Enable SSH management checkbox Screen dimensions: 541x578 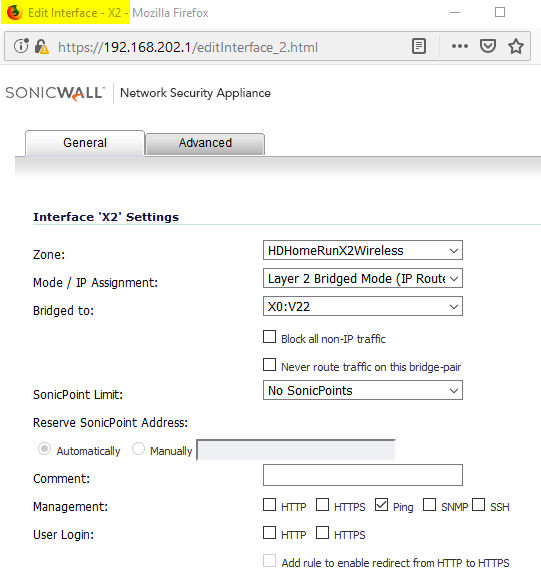[478, 505]
